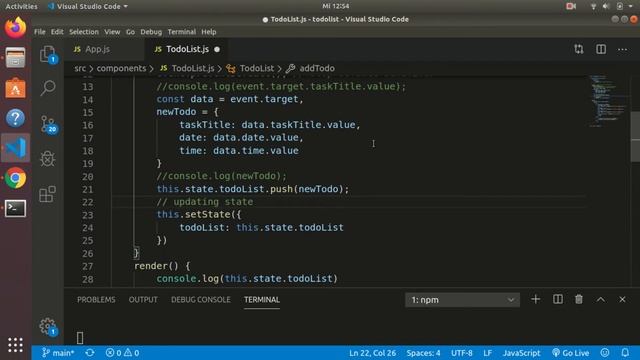640x360 pixels.
Task: Click Synchronize Changes icon in status bar
Action: click(90, 353)
